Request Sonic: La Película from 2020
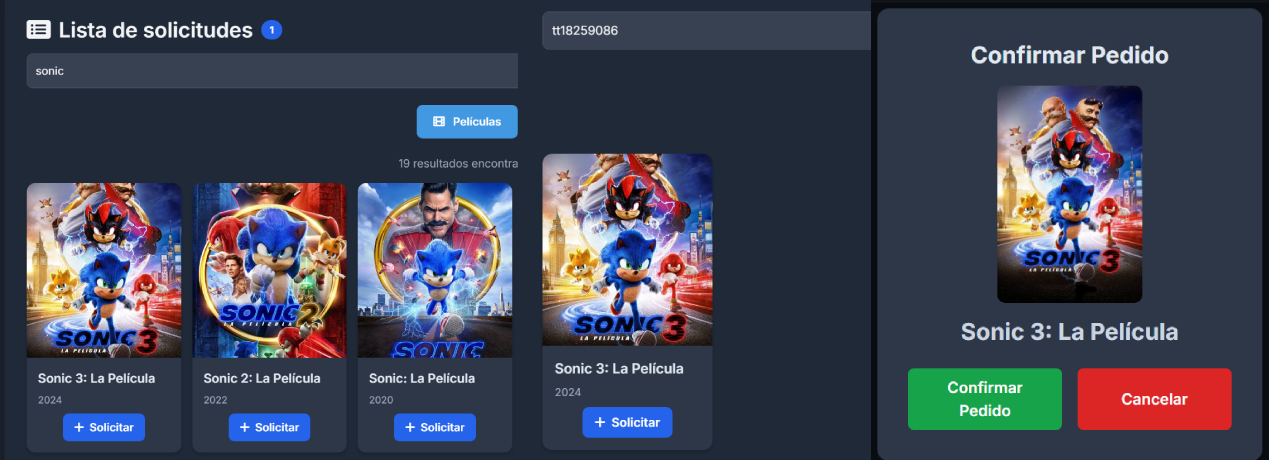Viewport: 1269px width, 460px height. point(434,427)
